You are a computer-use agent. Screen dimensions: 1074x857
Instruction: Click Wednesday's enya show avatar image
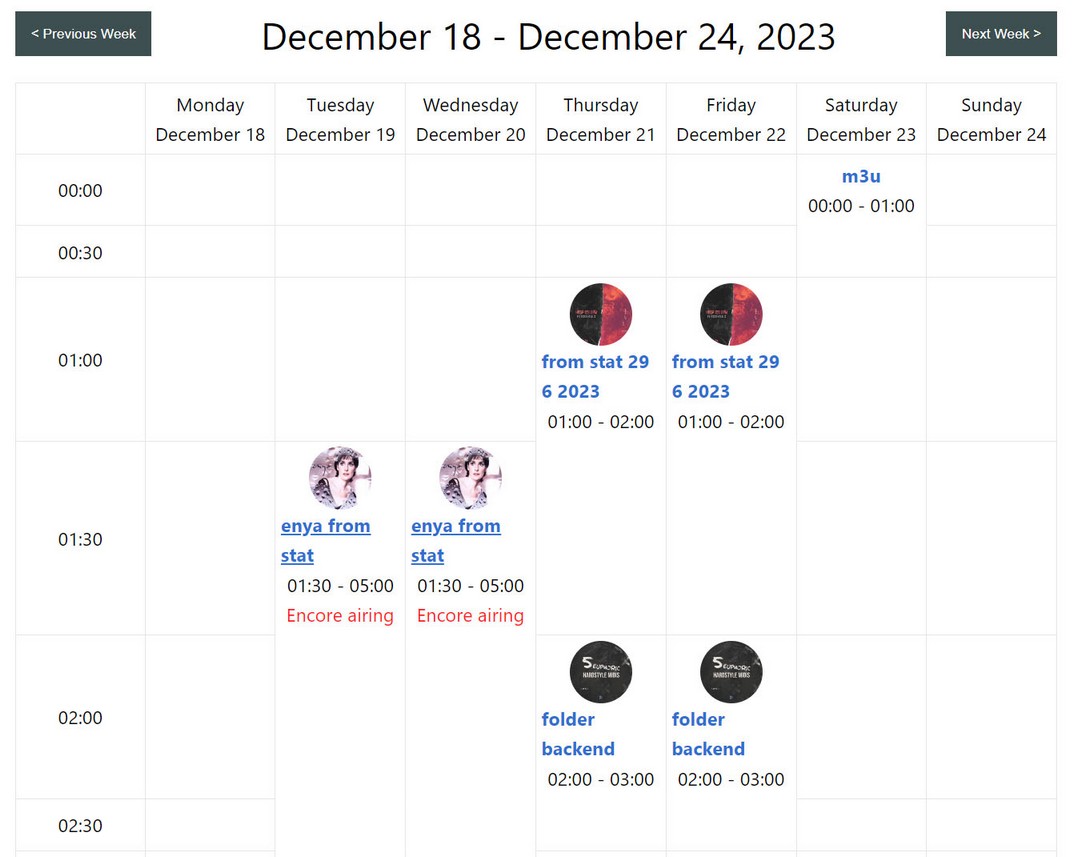(470, 478)
